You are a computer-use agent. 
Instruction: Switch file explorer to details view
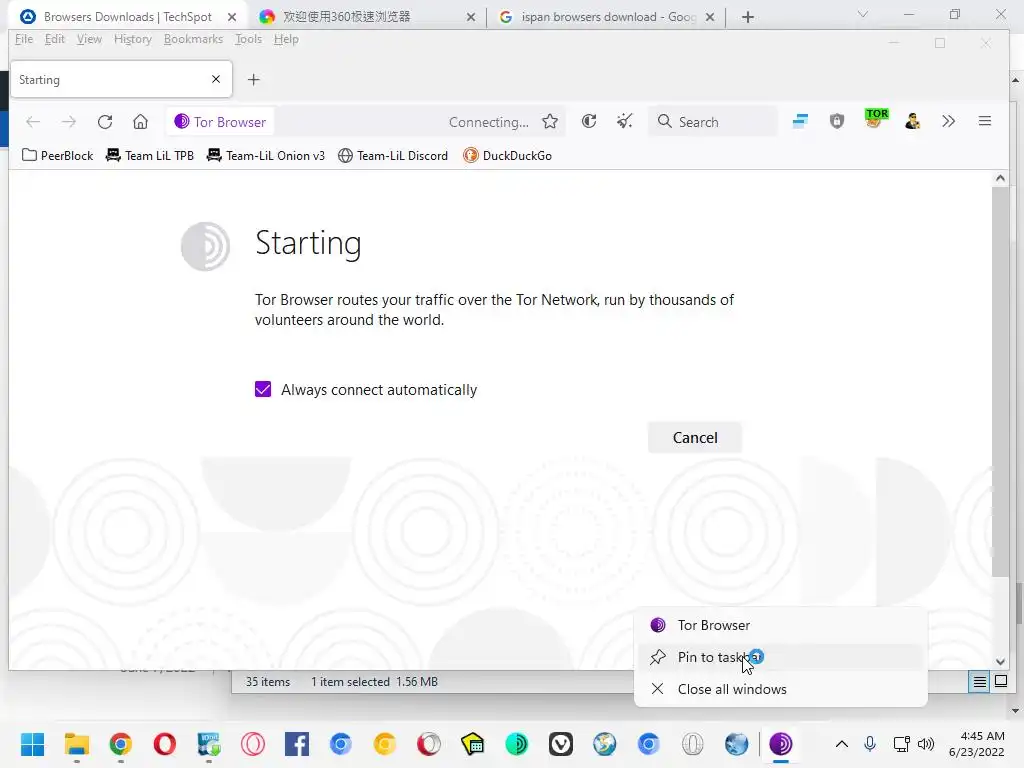click(x=980, y=682)
